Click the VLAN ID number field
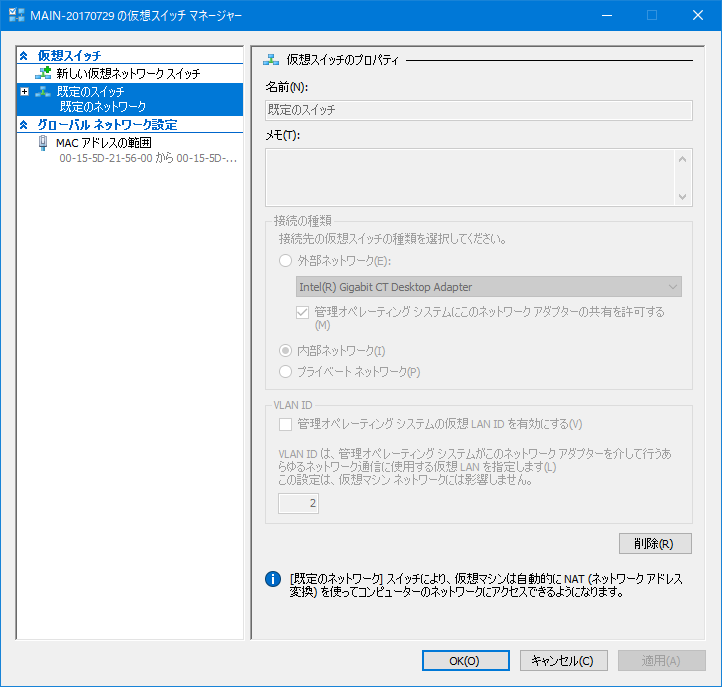Viewport: 722px width, 687px height. (x=298, y=503)
